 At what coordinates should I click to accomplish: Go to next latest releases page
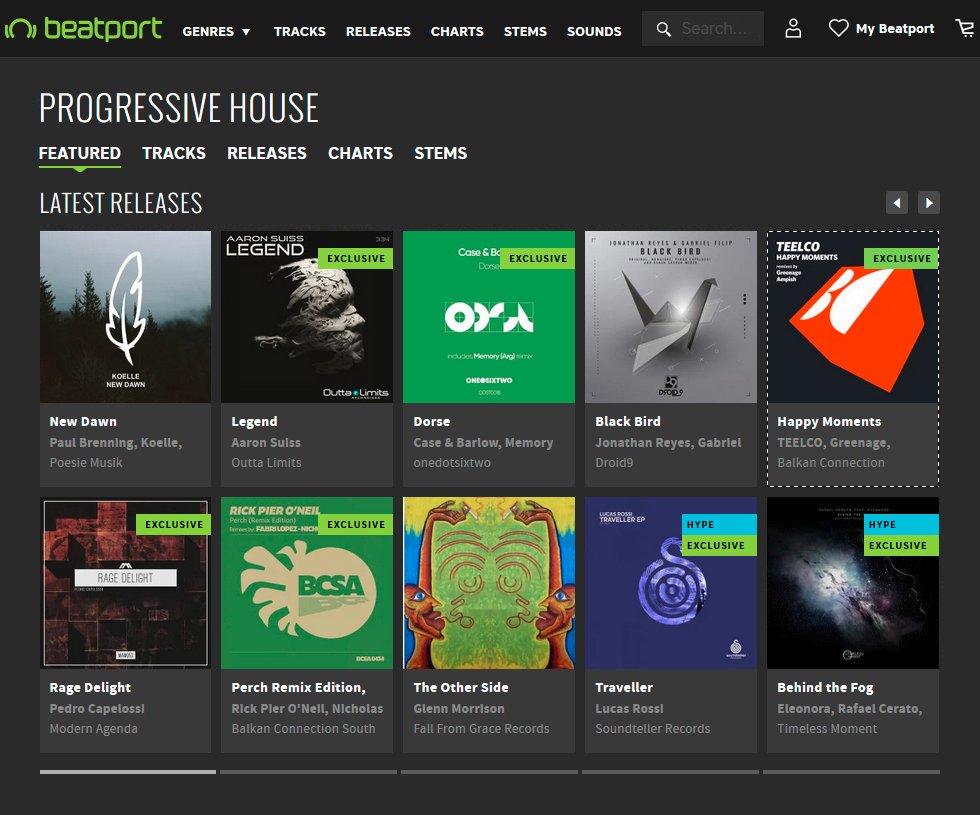click(x=929, y=202)
